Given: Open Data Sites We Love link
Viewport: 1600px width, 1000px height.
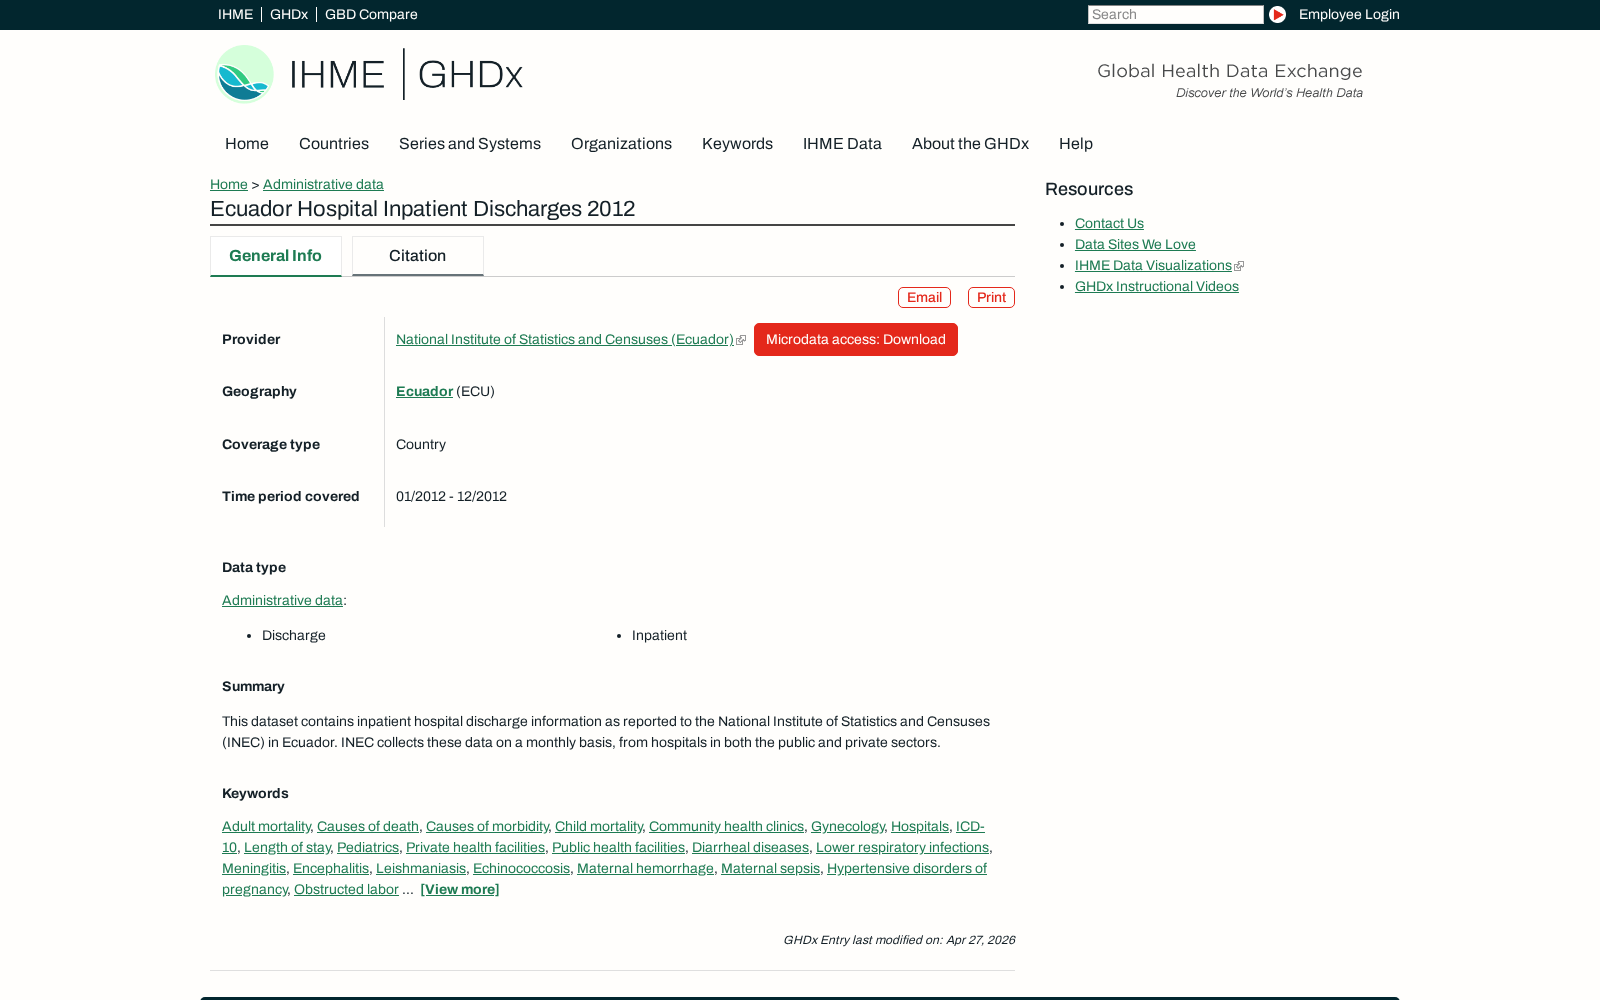Looking at the screenshot, I should coord(1135,245).
